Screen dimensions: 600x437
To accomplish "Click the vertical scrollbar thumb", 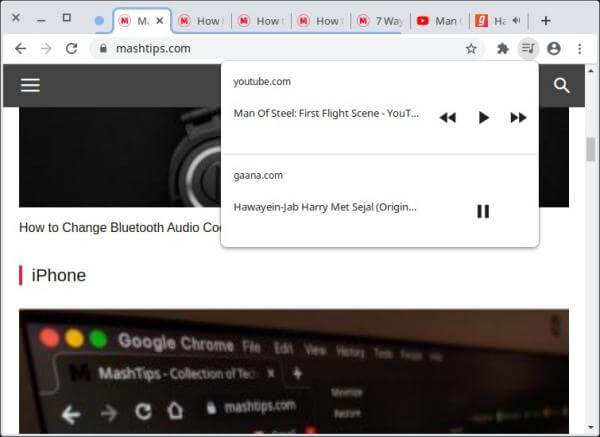I will pyautogui.click(x=591, y=150).
